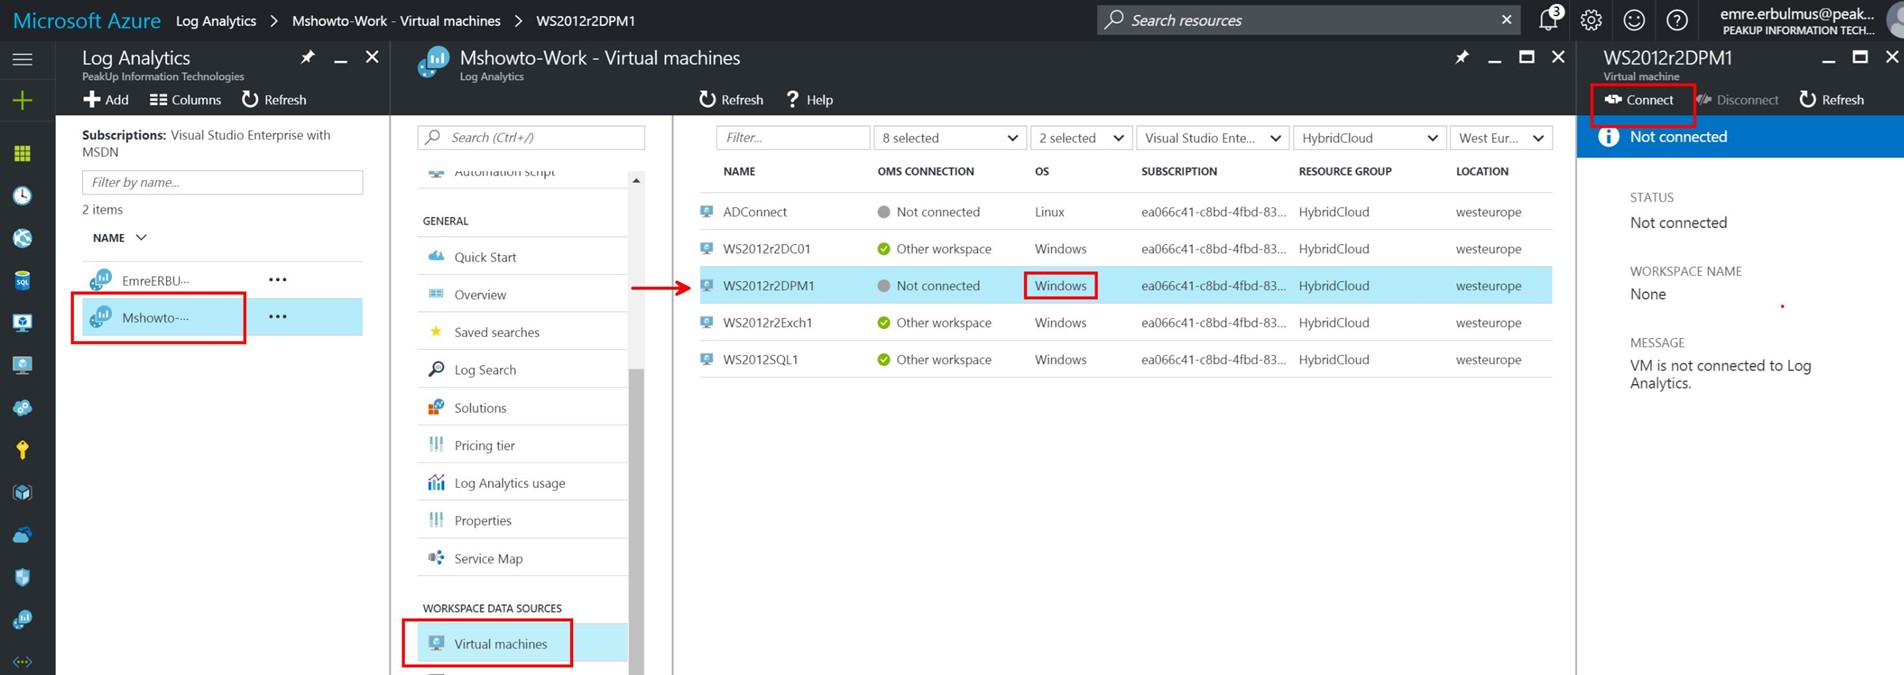This screenshot has width=1904, height=675.
Task: Sort workspaces by the NAME column
Action: coord(119,238)
